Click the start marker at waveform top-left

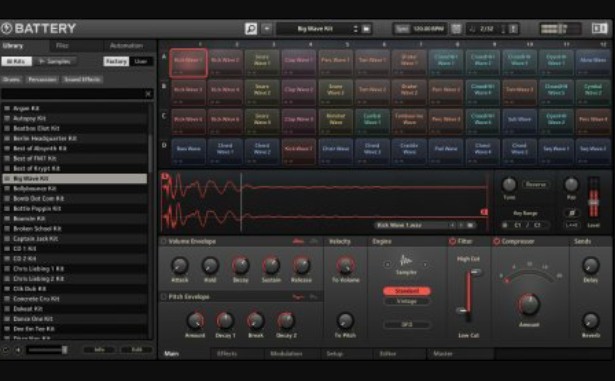[x=165, y=177]
